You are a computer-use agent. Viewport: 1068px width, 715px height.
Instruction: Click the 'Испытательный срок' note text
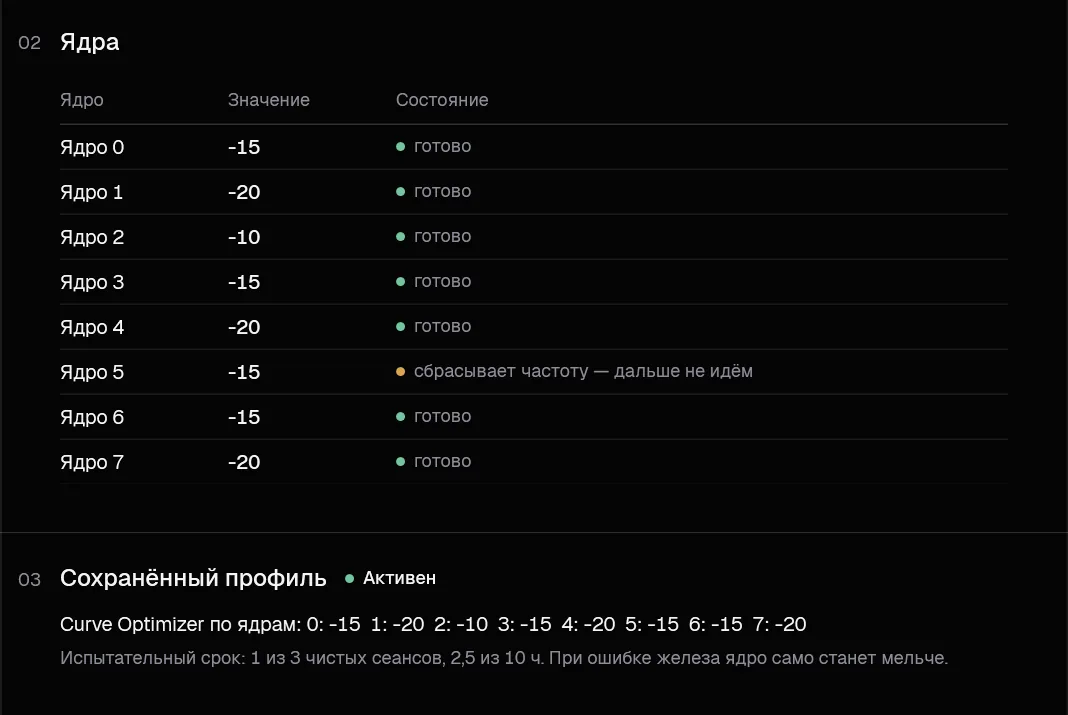(504, 658)
